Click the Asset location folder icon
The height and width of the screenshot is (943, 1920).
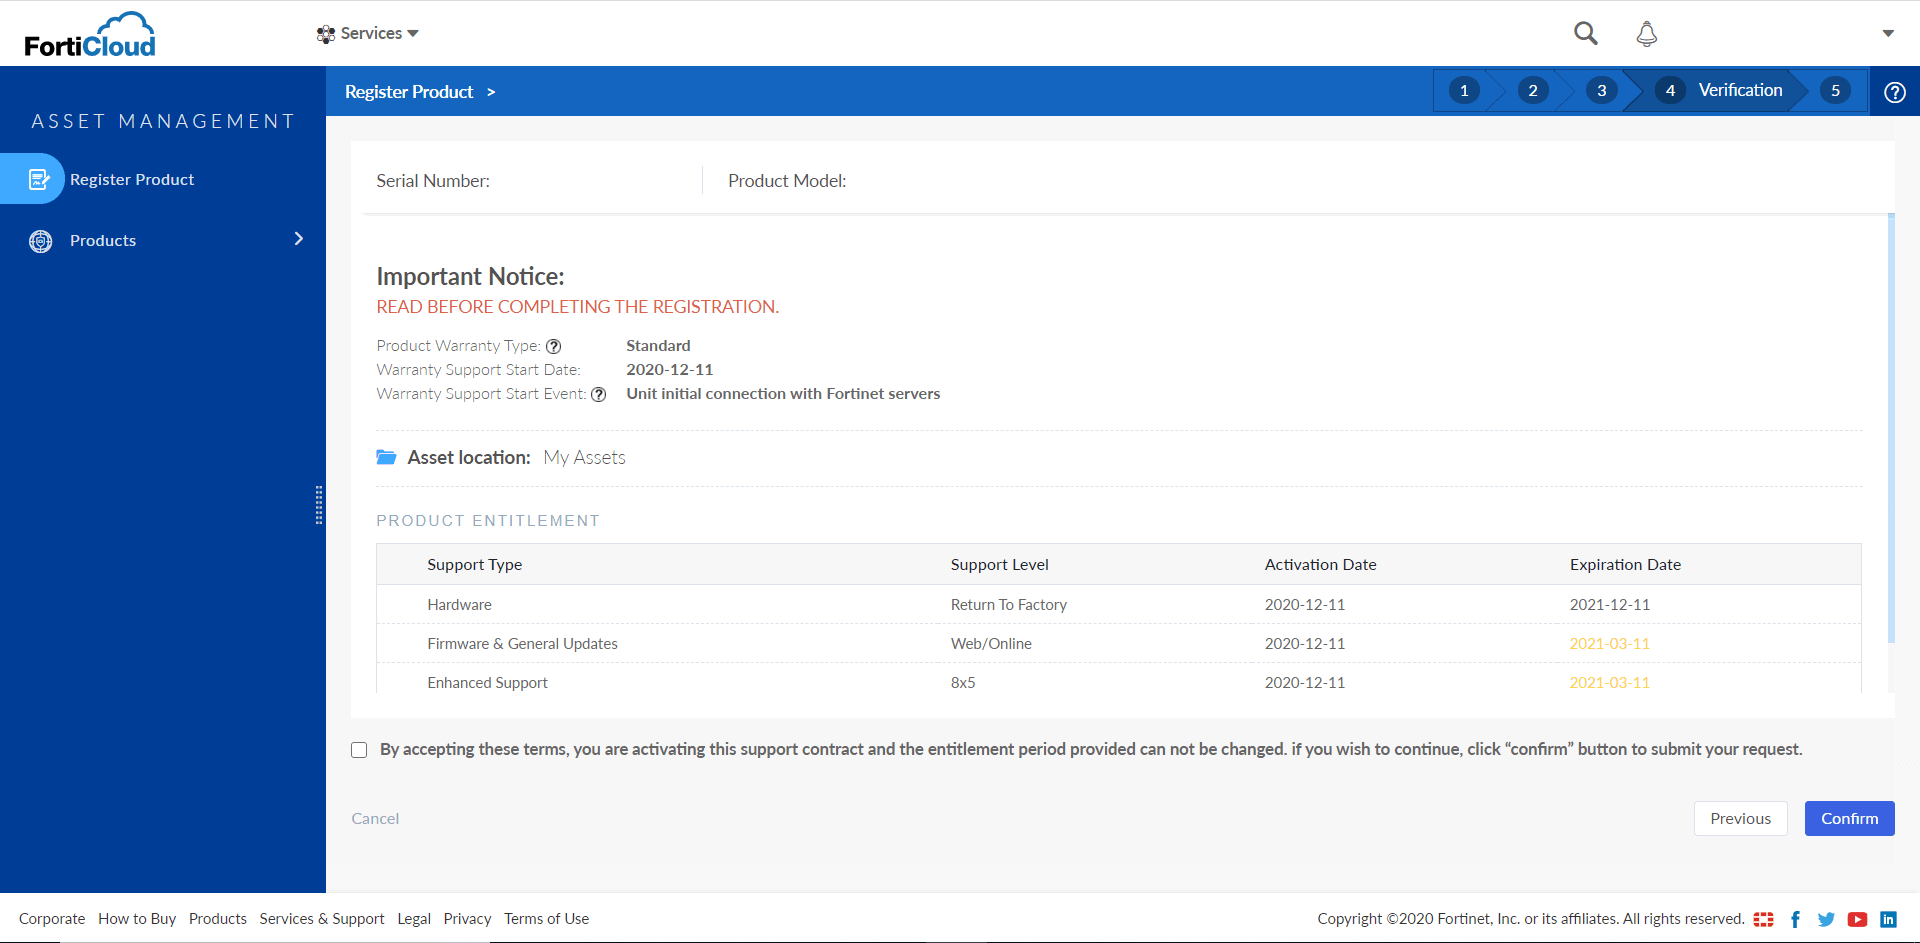point(386,457)
